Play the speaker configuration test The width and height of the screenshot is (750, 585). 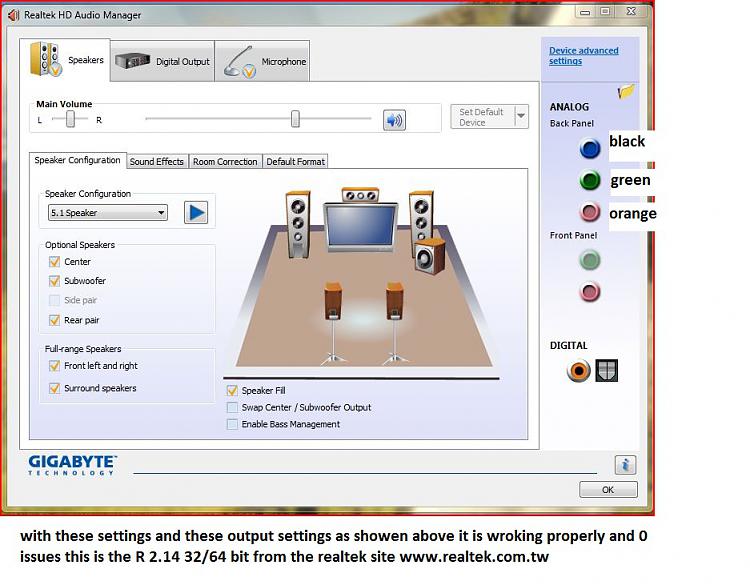point(196,212)
